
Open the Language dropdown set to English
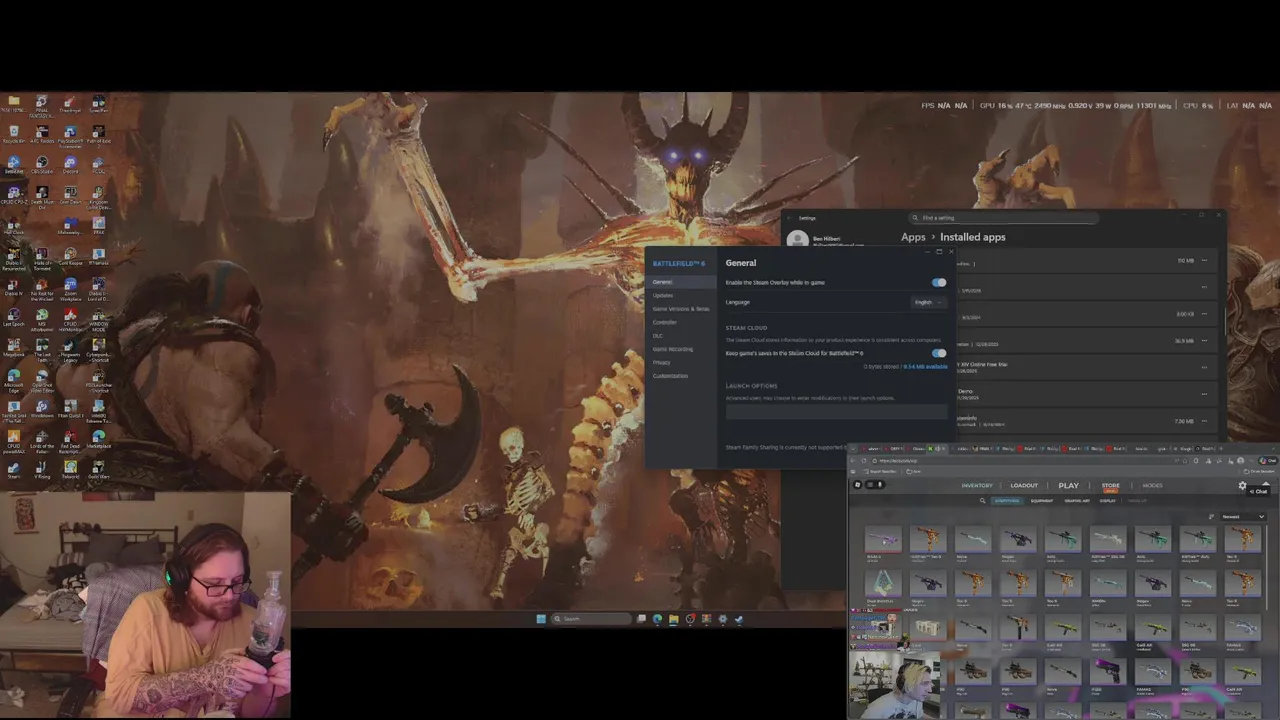tap(929, 302)
